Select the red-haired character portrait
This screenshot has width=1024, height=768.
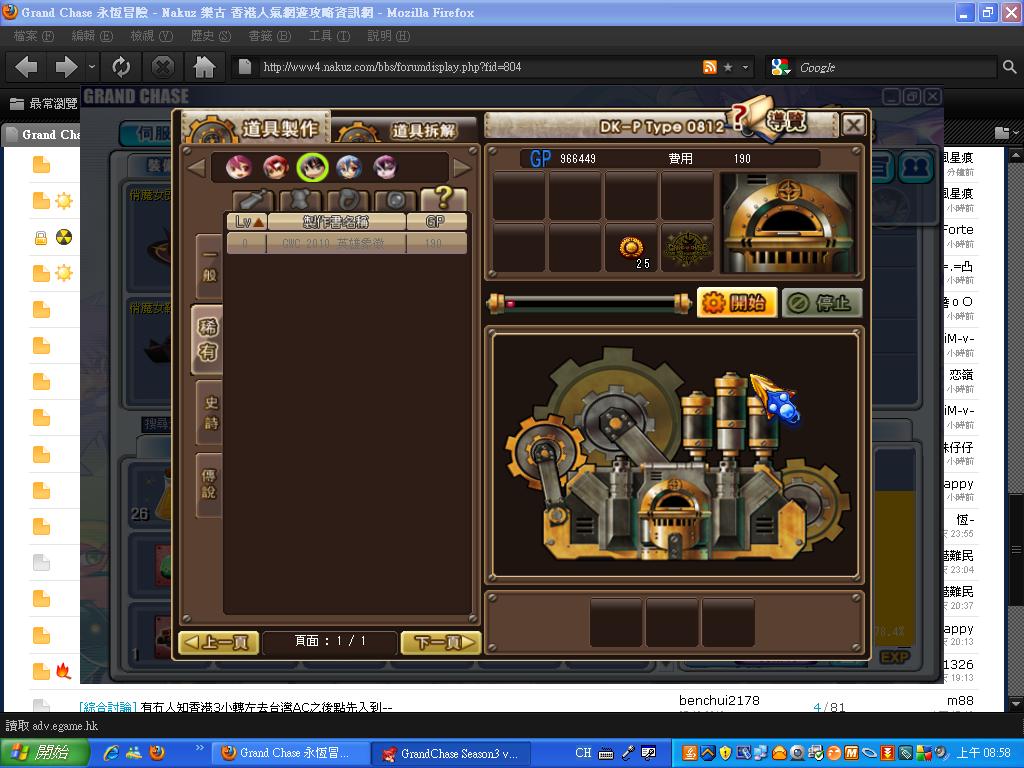(x=276, y=167)
